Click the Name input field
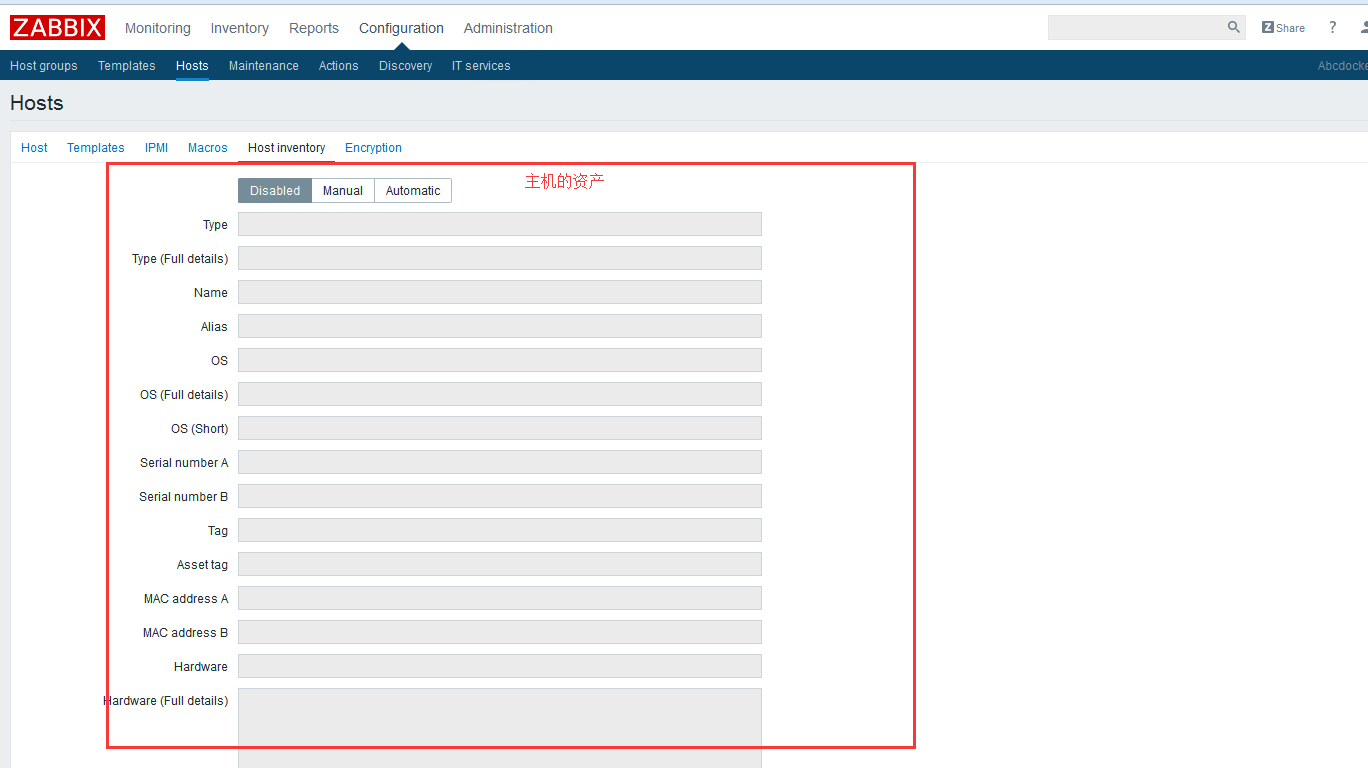 (500, 292)
